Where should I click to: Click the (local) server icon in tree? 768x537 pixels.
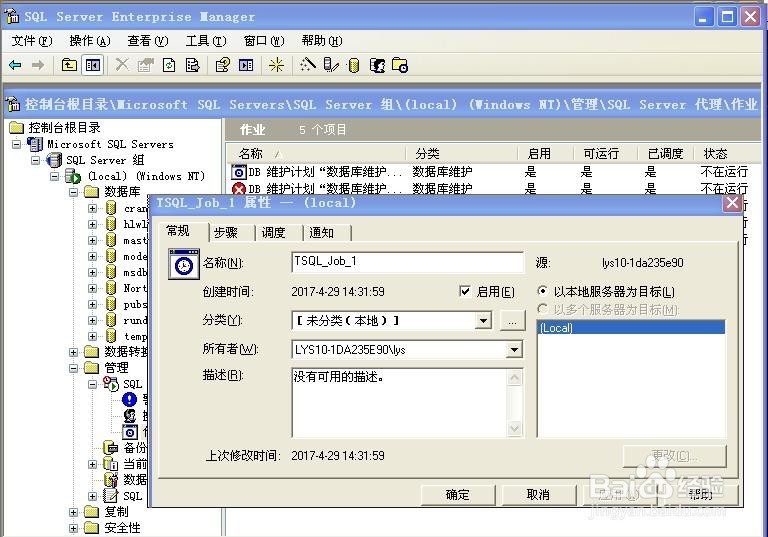pyautogui.click(x=73, y=176)
